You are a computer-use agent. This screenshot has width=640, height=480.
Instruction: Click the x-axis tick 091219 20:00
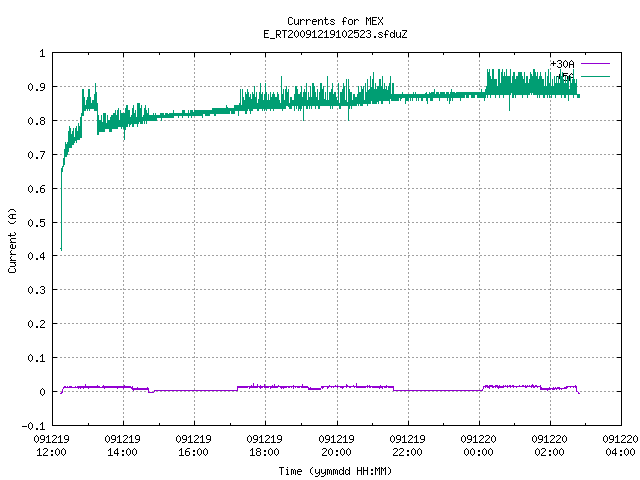coord(336,446)
